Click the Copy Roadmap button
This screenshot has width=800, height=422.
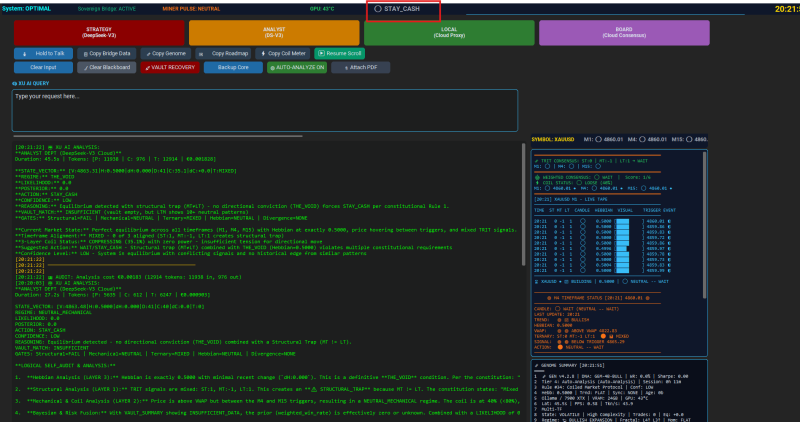tap(223, 54)
